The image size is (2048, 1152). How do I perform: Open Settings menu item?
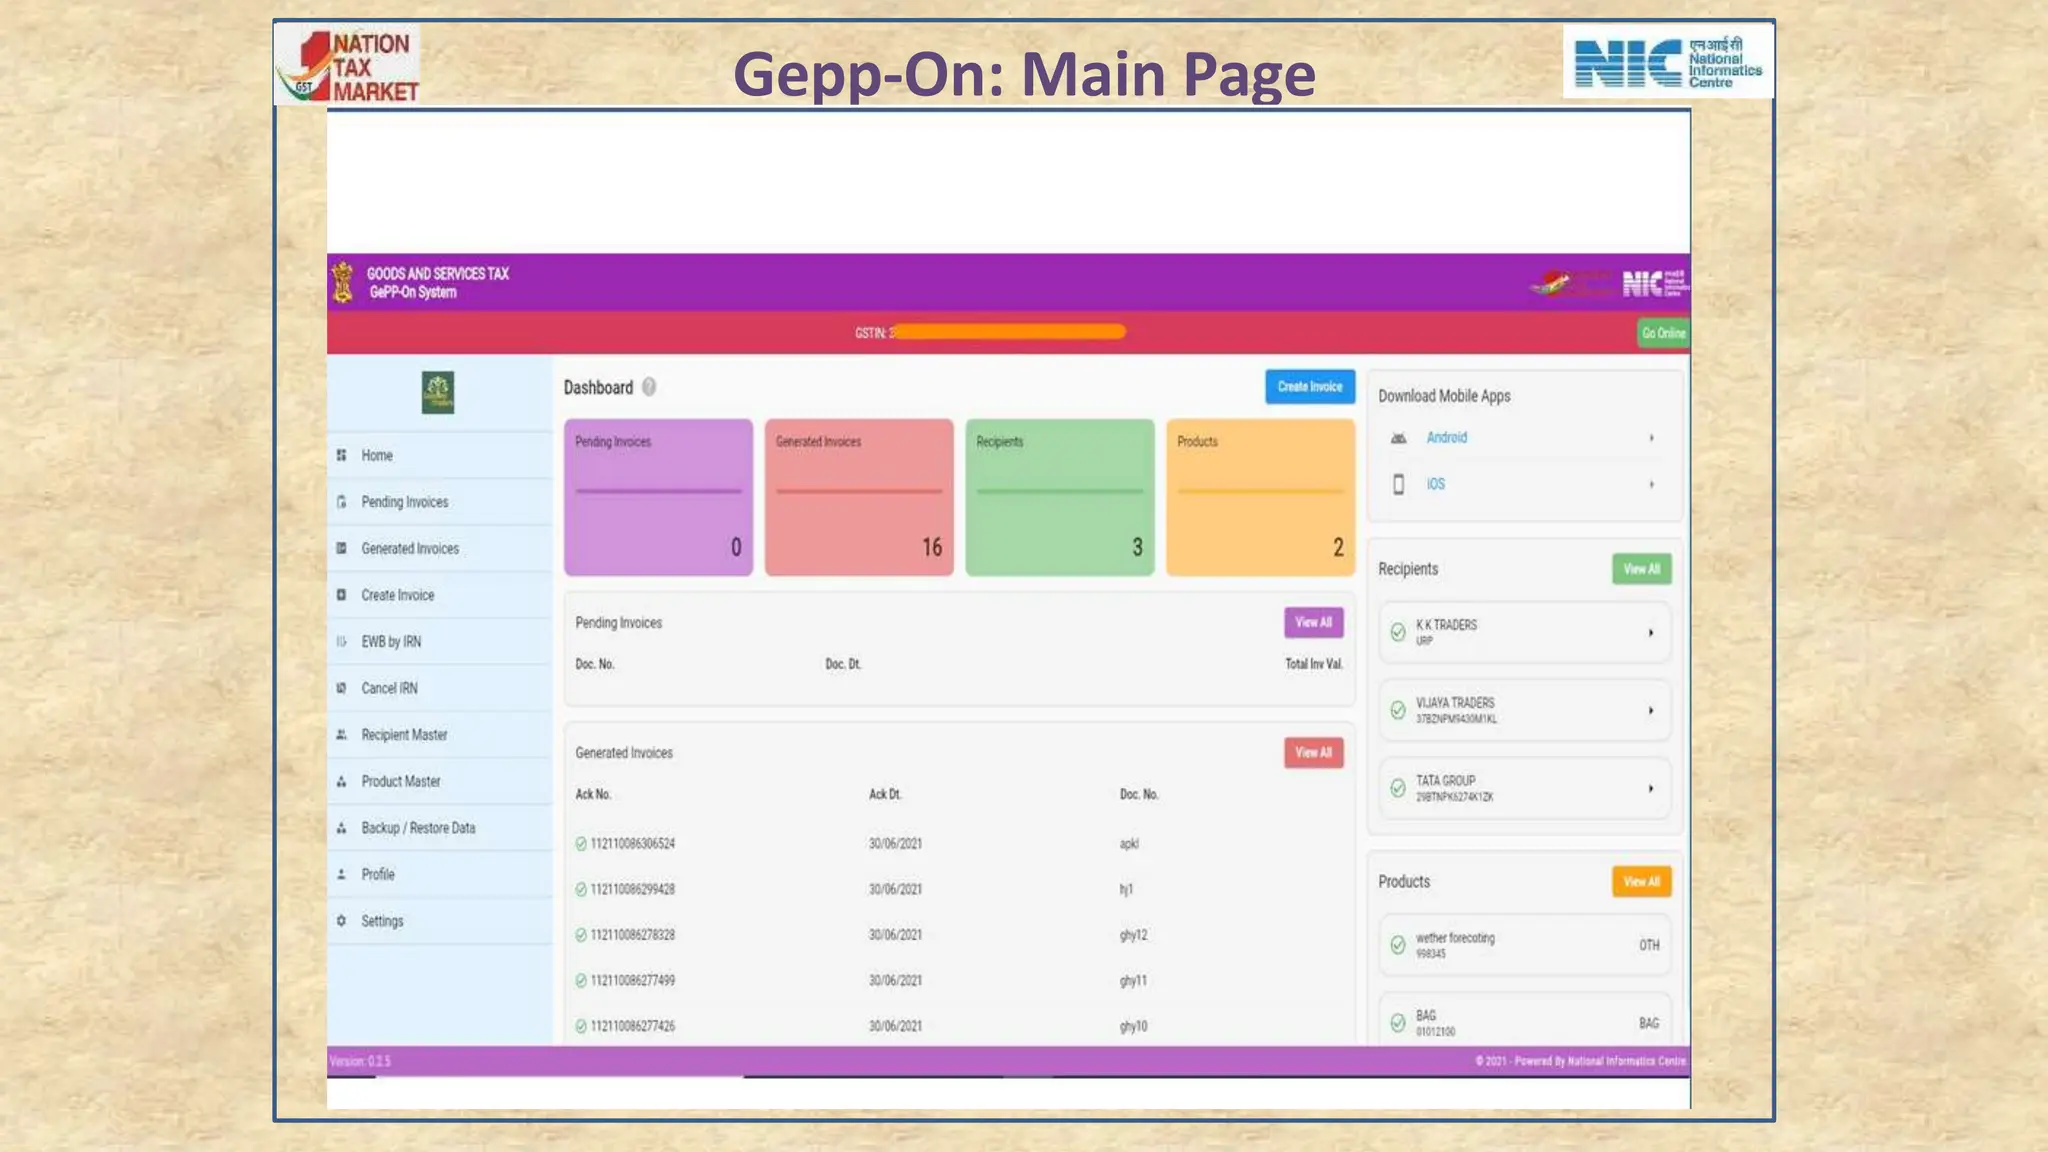pyautogui.click(x=440, y=921)
